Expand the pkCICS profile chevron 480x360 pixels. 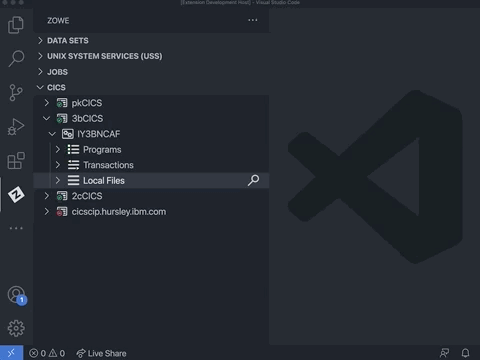click(47, 103)
